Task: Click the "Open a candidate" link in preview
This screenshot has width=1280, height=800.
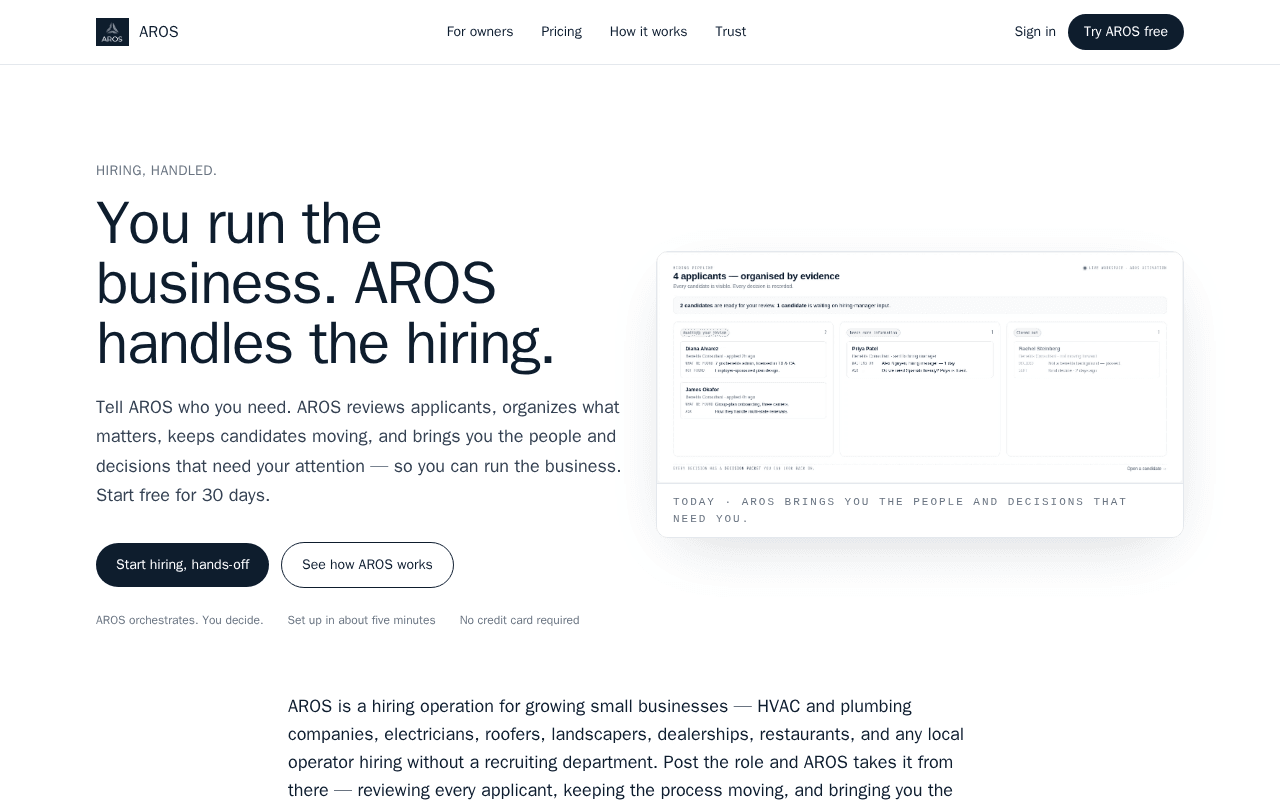Action: pyautogui.click(x=1146, y=468)
